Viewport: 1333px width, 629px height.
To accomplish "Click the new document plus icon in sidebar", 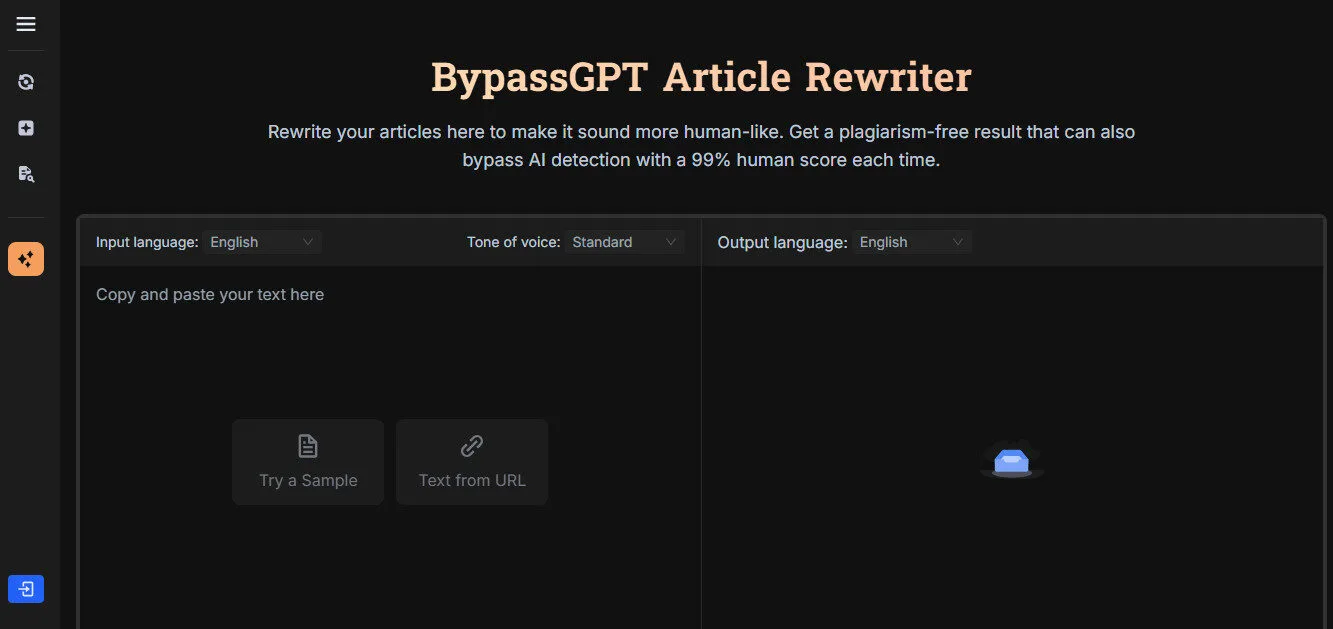I will click(25, 127).
